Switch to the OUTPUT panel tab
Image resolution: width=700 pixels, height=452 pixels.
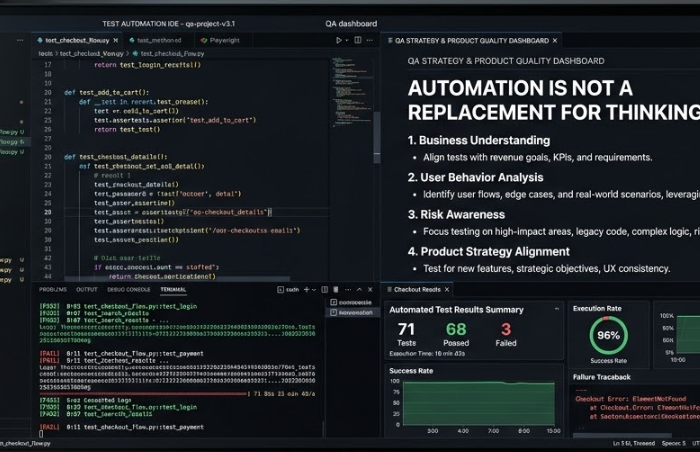(87, 289)
